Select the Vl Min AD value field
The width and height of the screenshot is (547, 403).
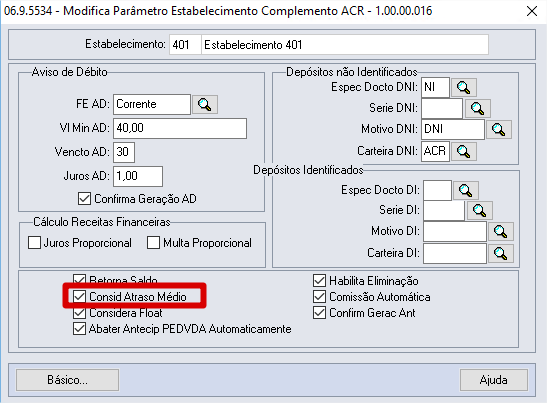180,128
